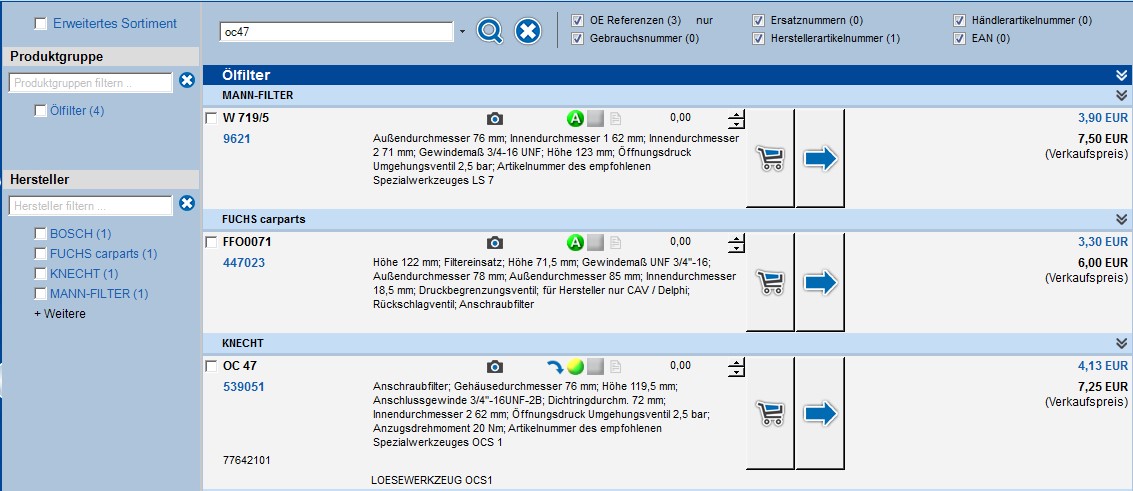Open article number link 9621
The width and height of the screenshot is (1133, 491).
coord(237,139)
